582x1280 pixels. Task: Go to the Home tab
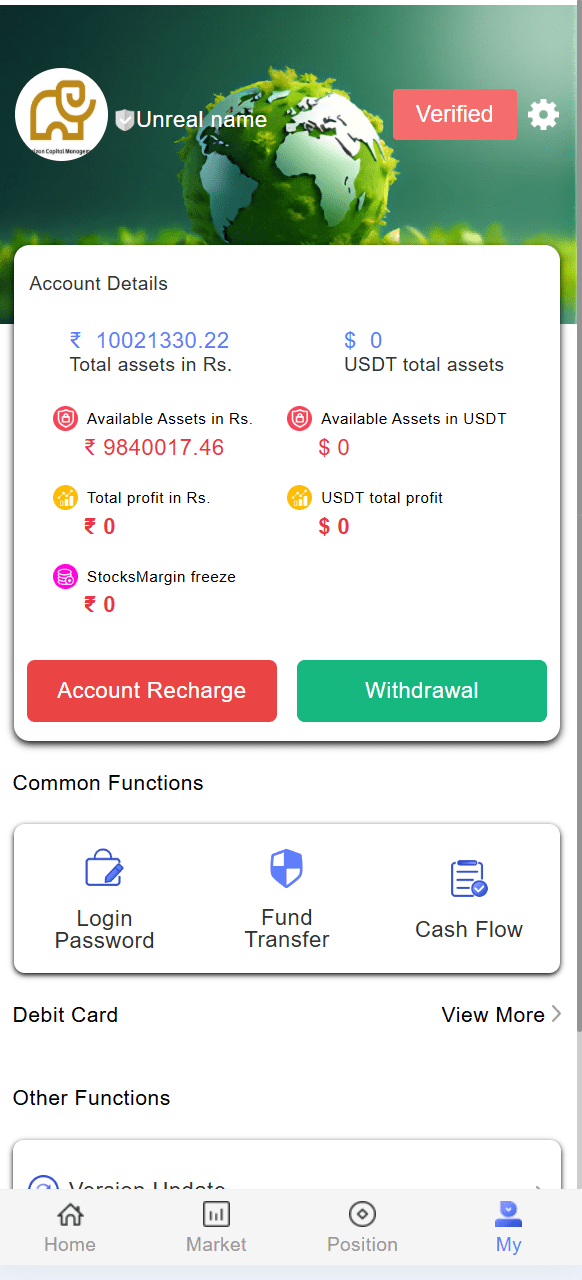click(x=70, y=1228)
